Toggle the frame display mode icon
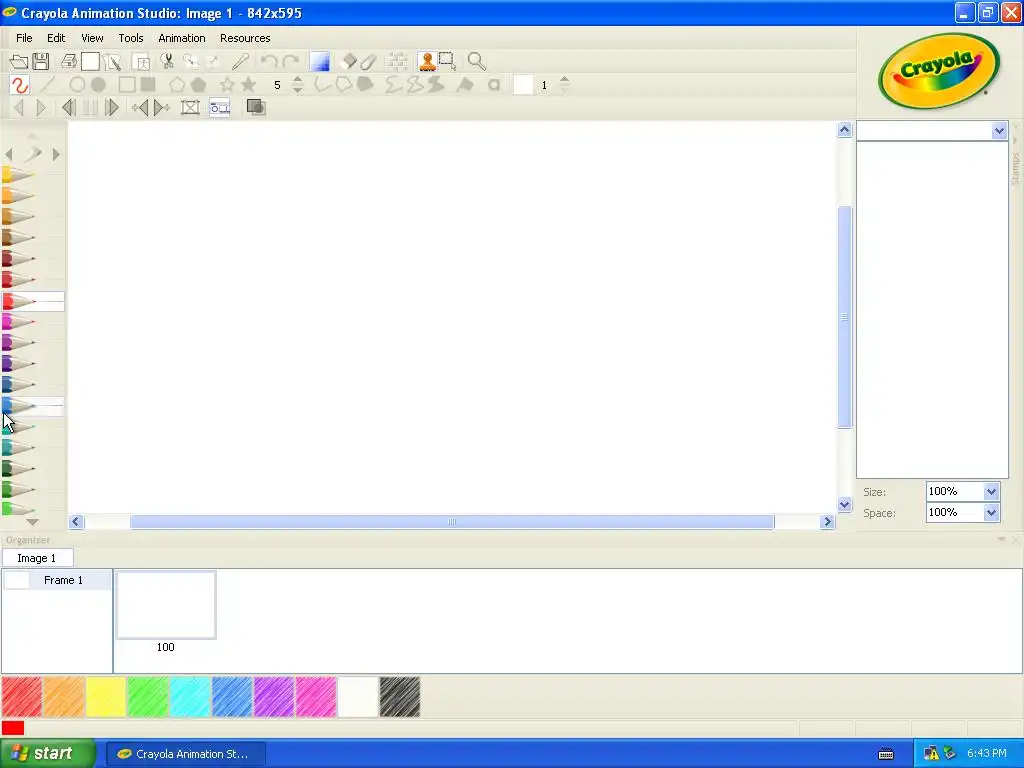 pos(219,107)
